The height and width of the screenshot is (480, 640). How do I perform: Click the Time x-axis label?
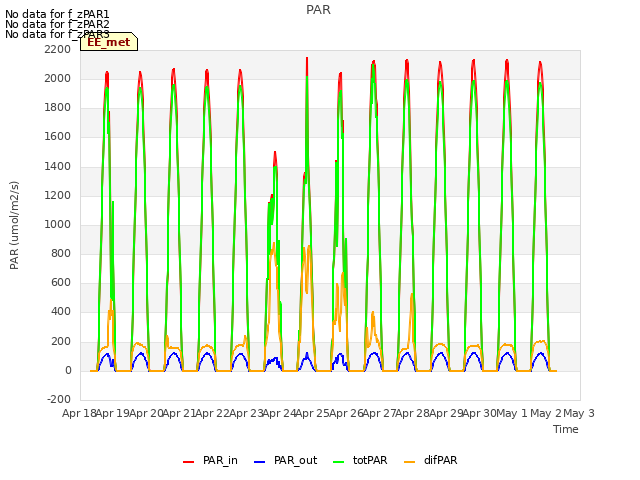(x=566, y=429)
